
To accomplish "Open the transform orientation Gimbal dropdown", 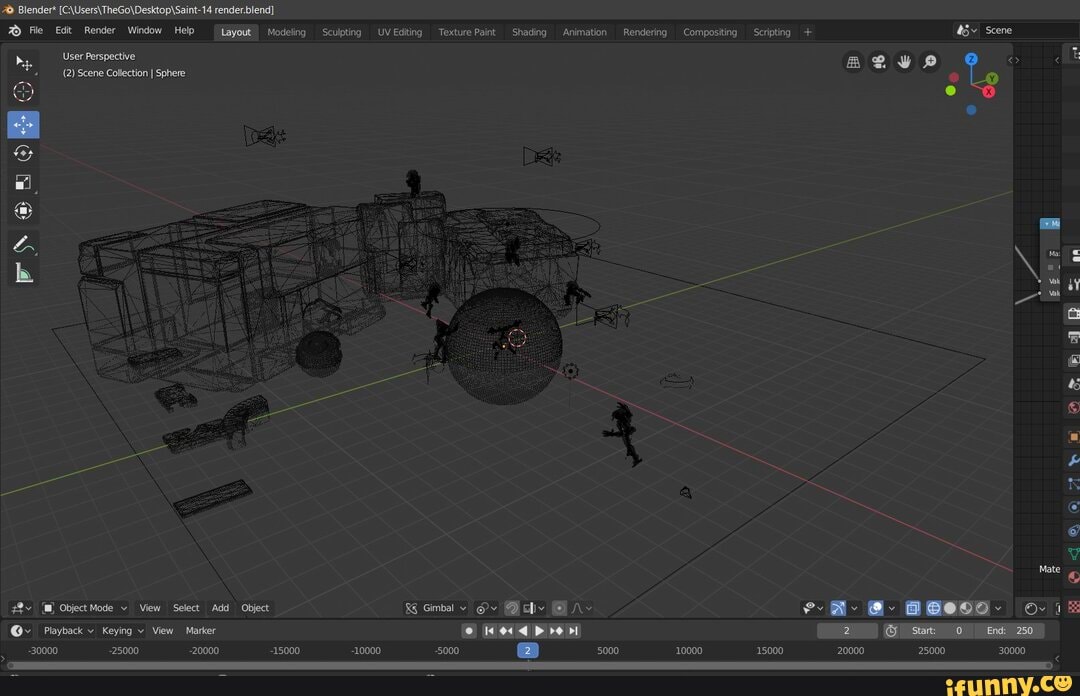I will click(x=436, y=607).
